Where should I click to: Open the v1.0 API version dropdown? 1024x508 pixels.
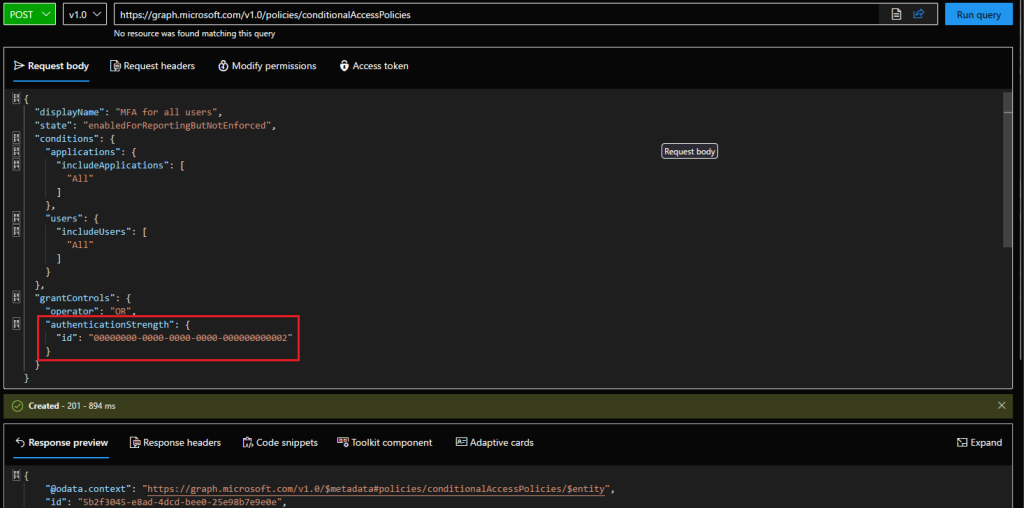[x=85, y=15]
